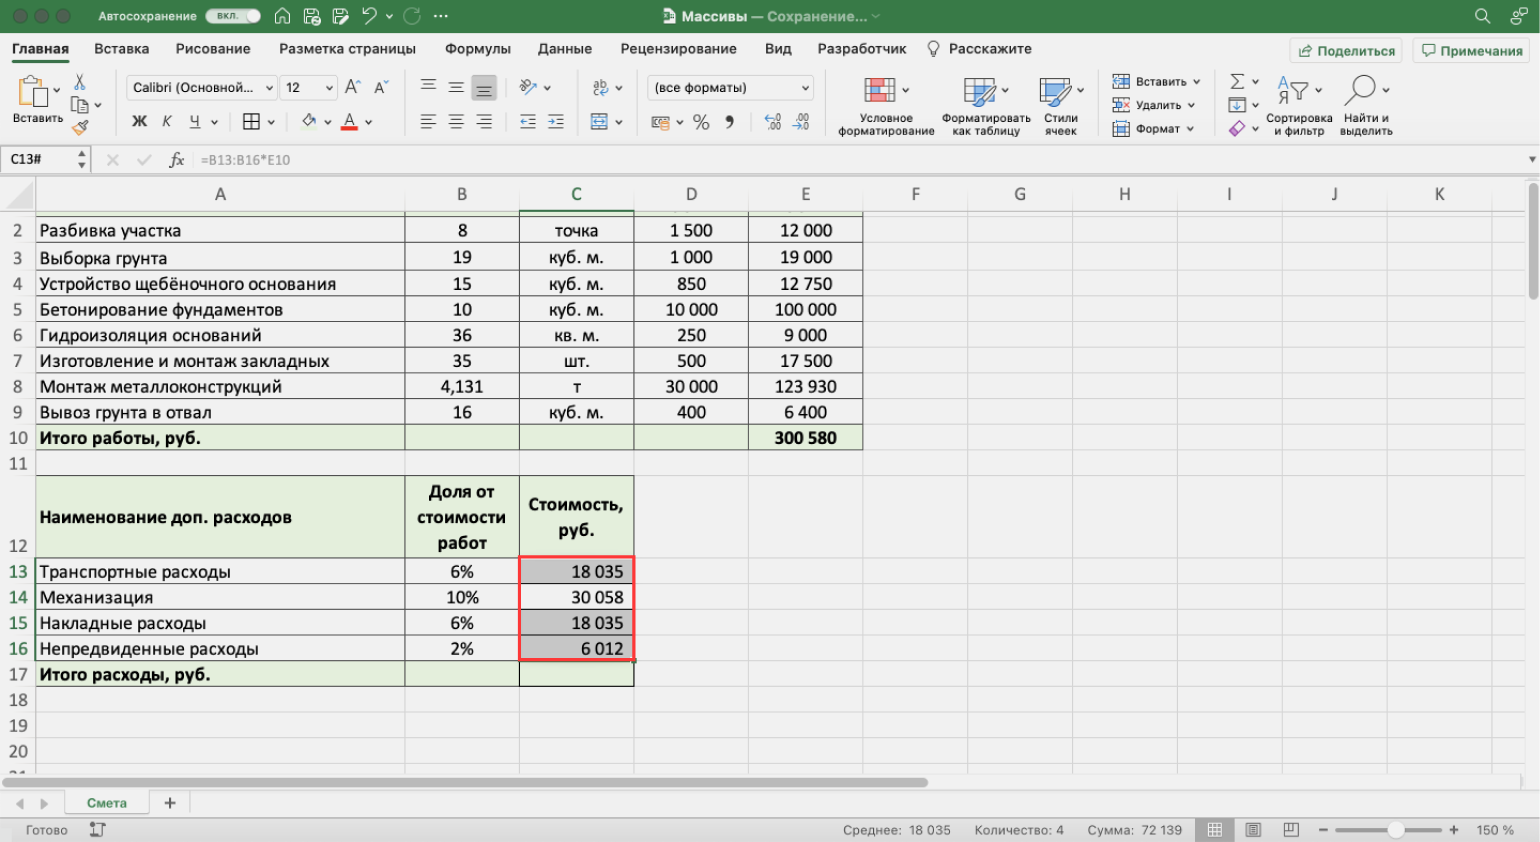The width and height of the screenshot is (1540, 842).
Task: Click the add new sheet plus button
Action: coord(170,803)
